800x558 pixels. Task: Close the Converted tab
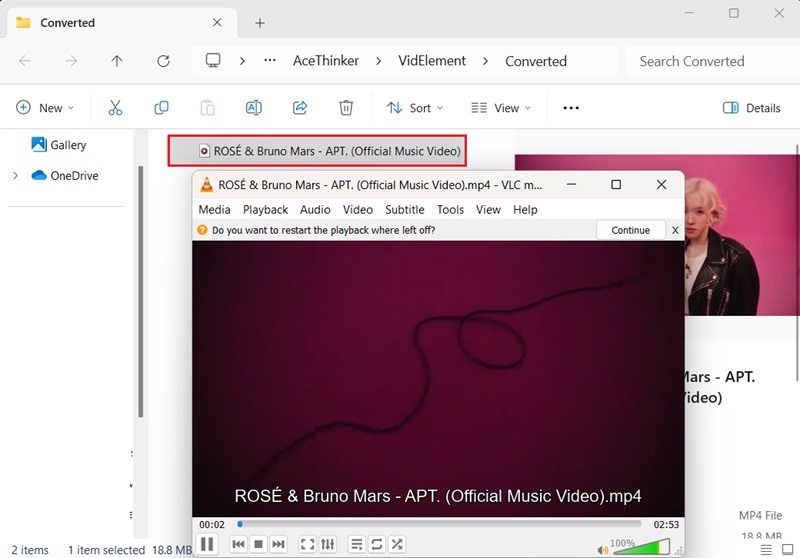point(217,22)
